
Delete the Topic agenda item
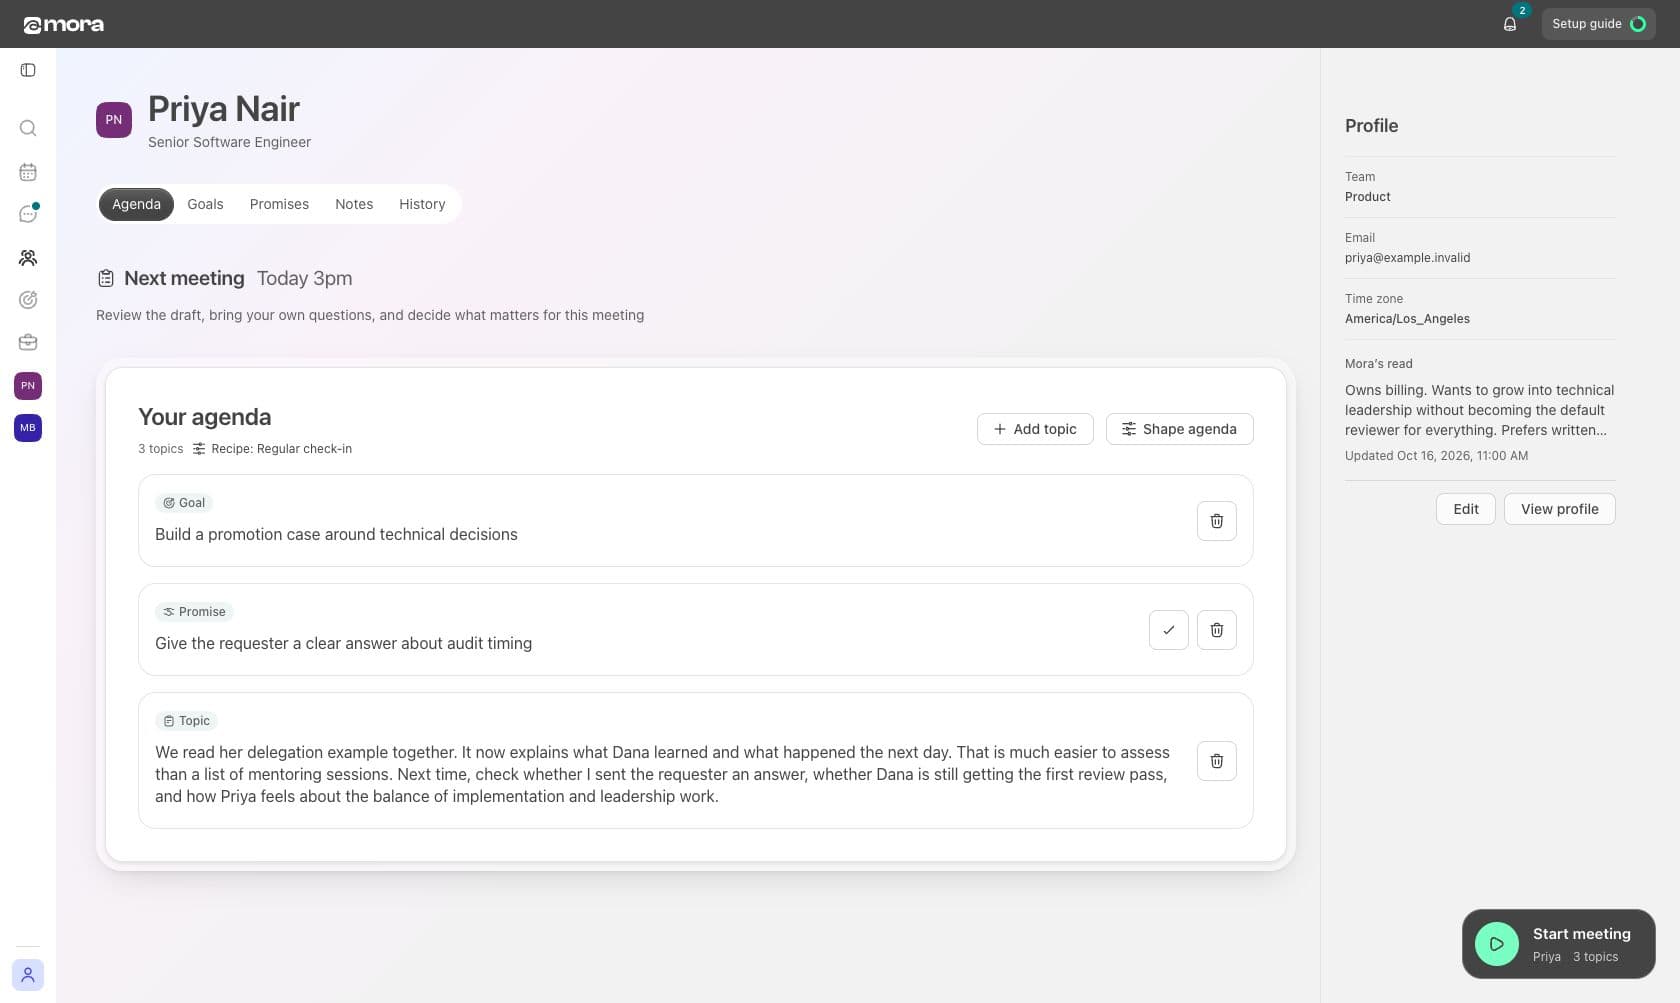(1216, 761)
